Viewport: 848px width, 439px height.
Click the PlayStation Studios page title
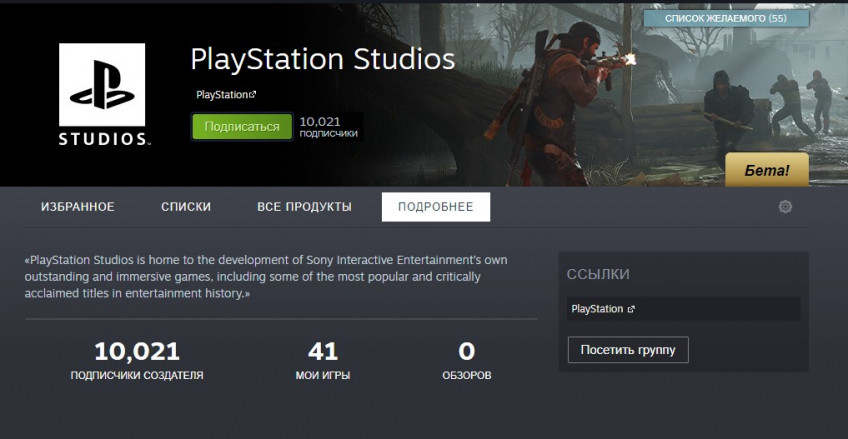point(323,59)
